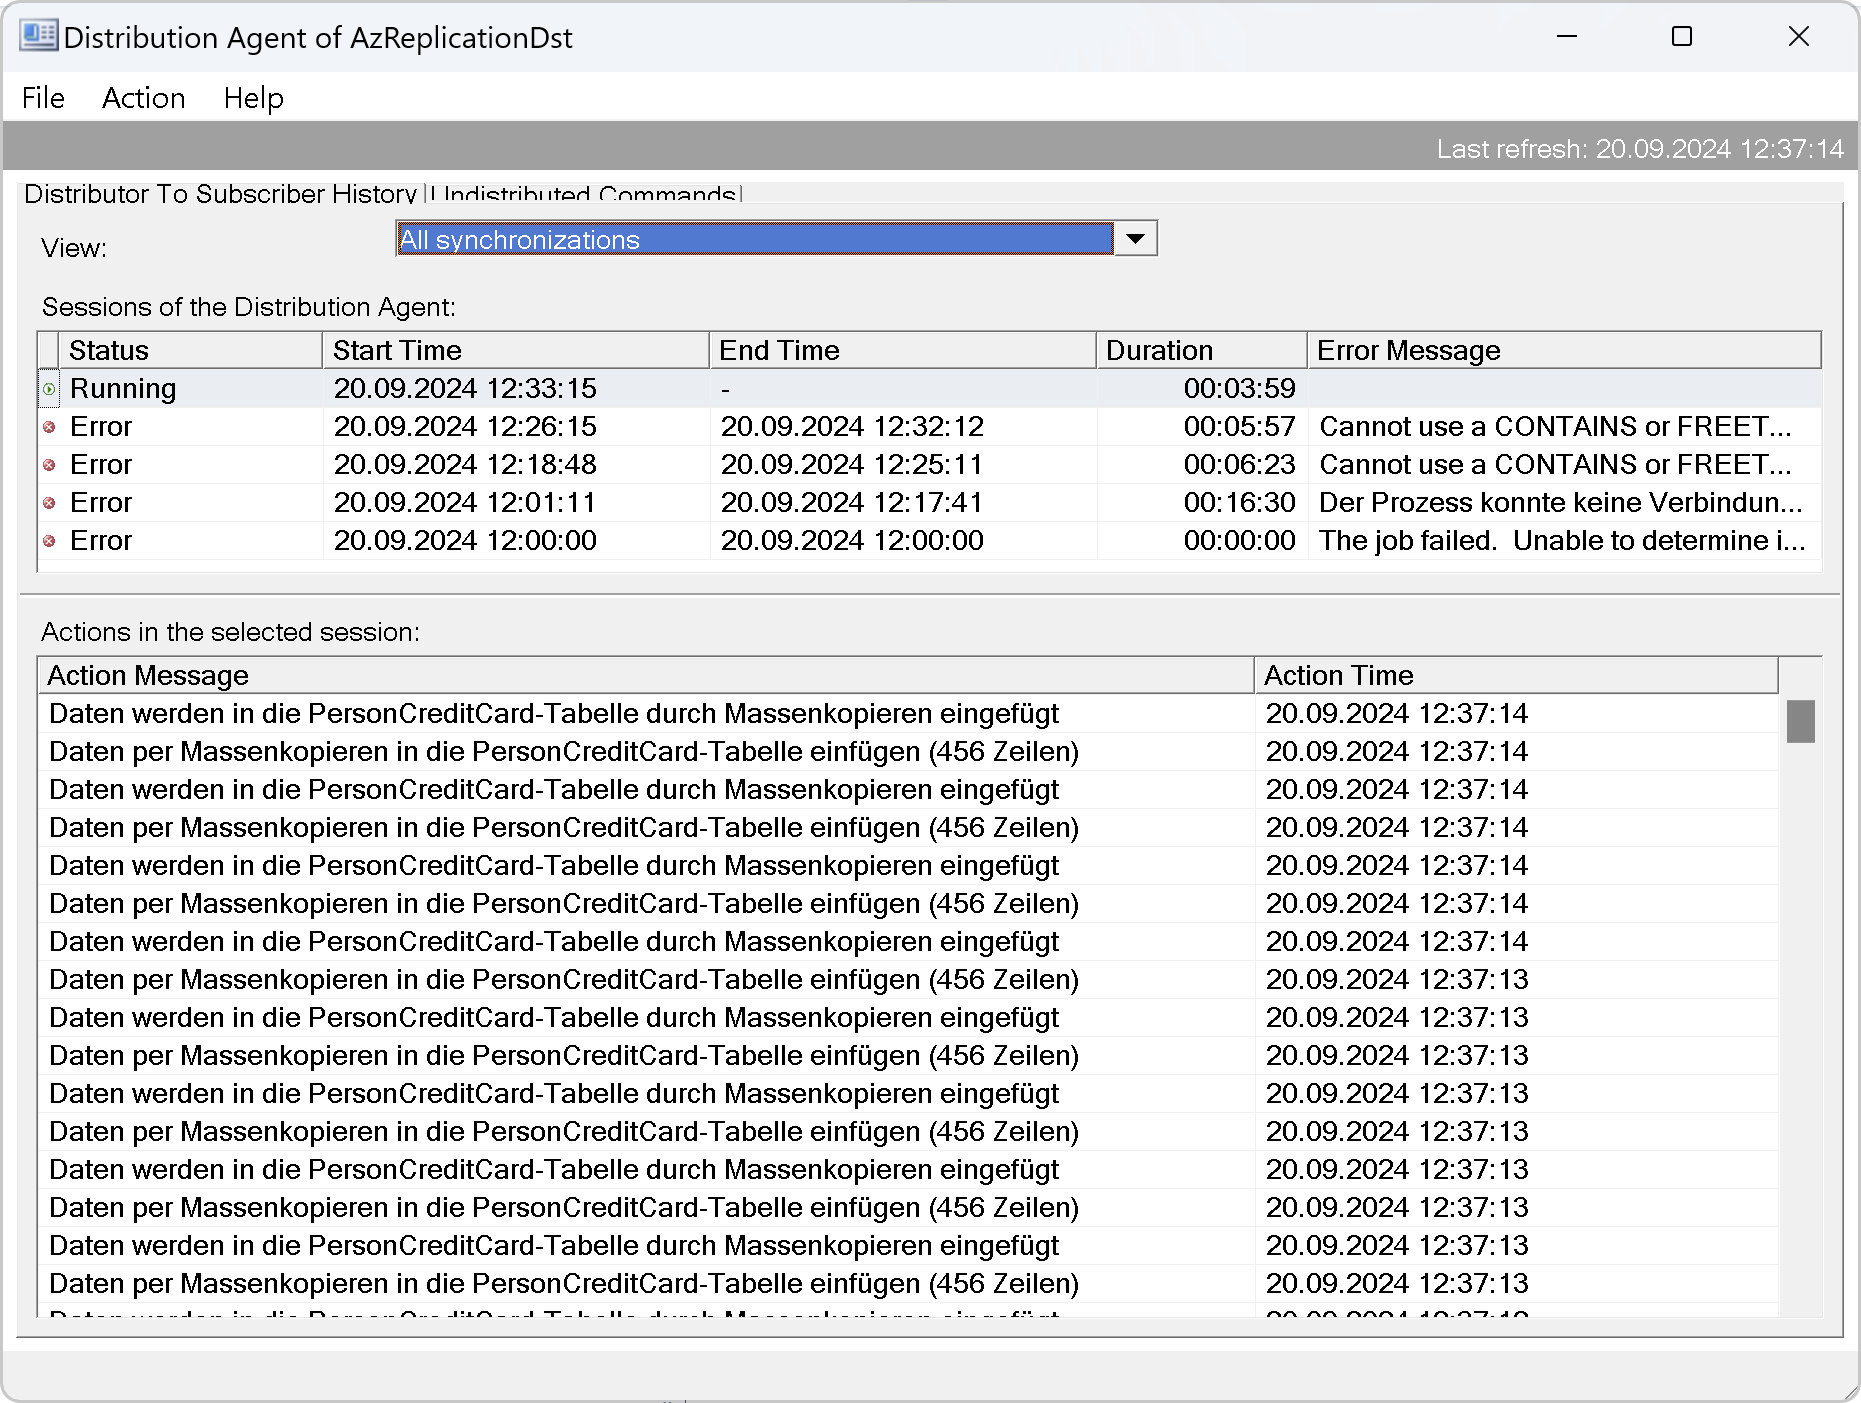Click the Distribution Agent window title icon

[39, 36]
